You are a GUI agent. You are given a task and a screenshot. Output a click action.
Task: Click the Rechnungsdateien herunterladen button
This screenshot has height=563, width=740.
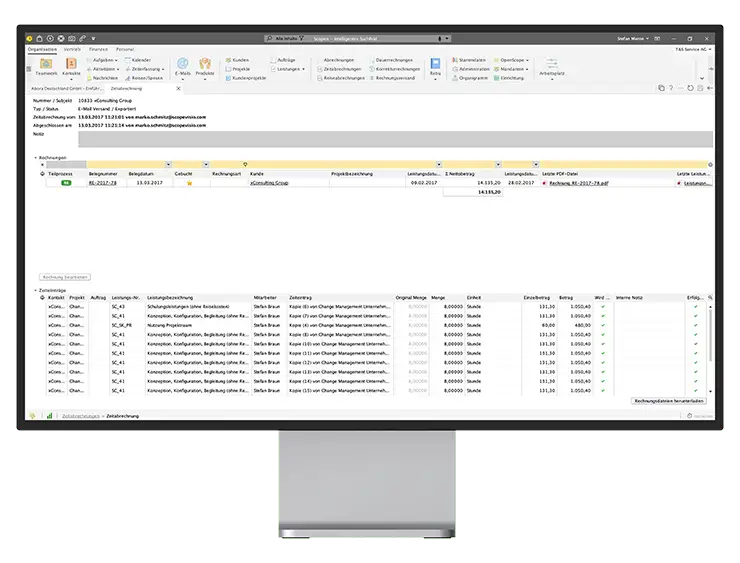click(x=668, y=400)
